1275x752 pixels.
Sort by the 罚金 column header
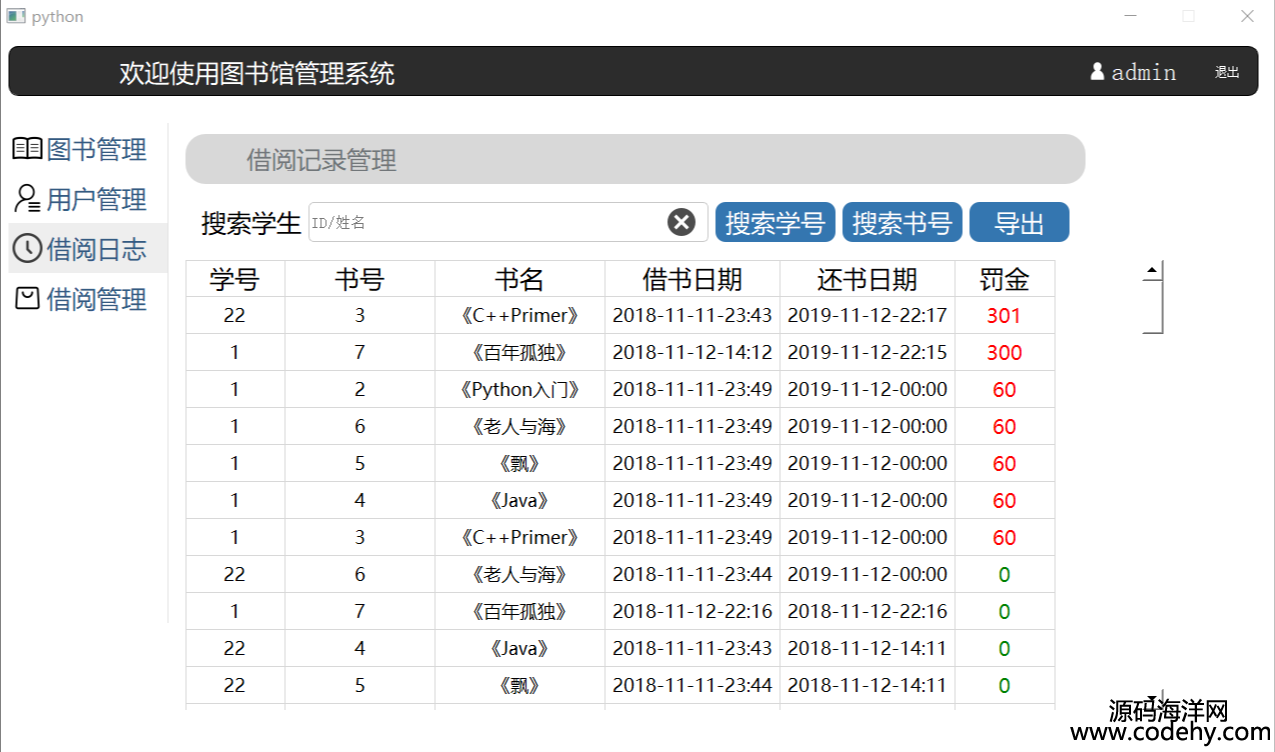[1004, 279]
